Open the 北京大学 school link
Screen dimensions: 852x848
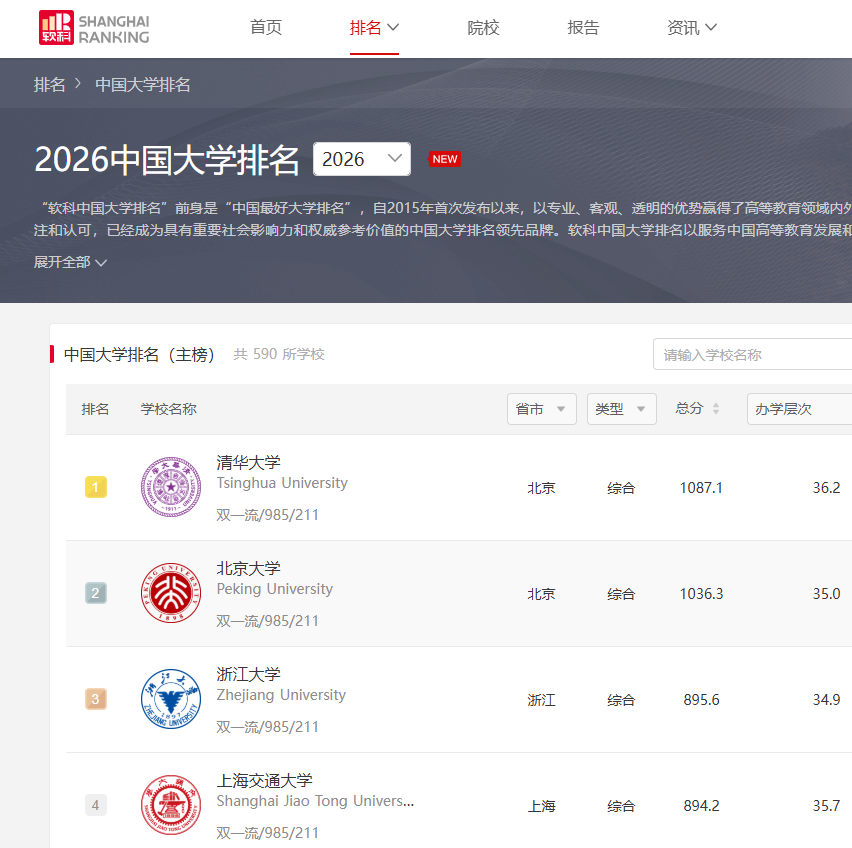tap(248, 568)
